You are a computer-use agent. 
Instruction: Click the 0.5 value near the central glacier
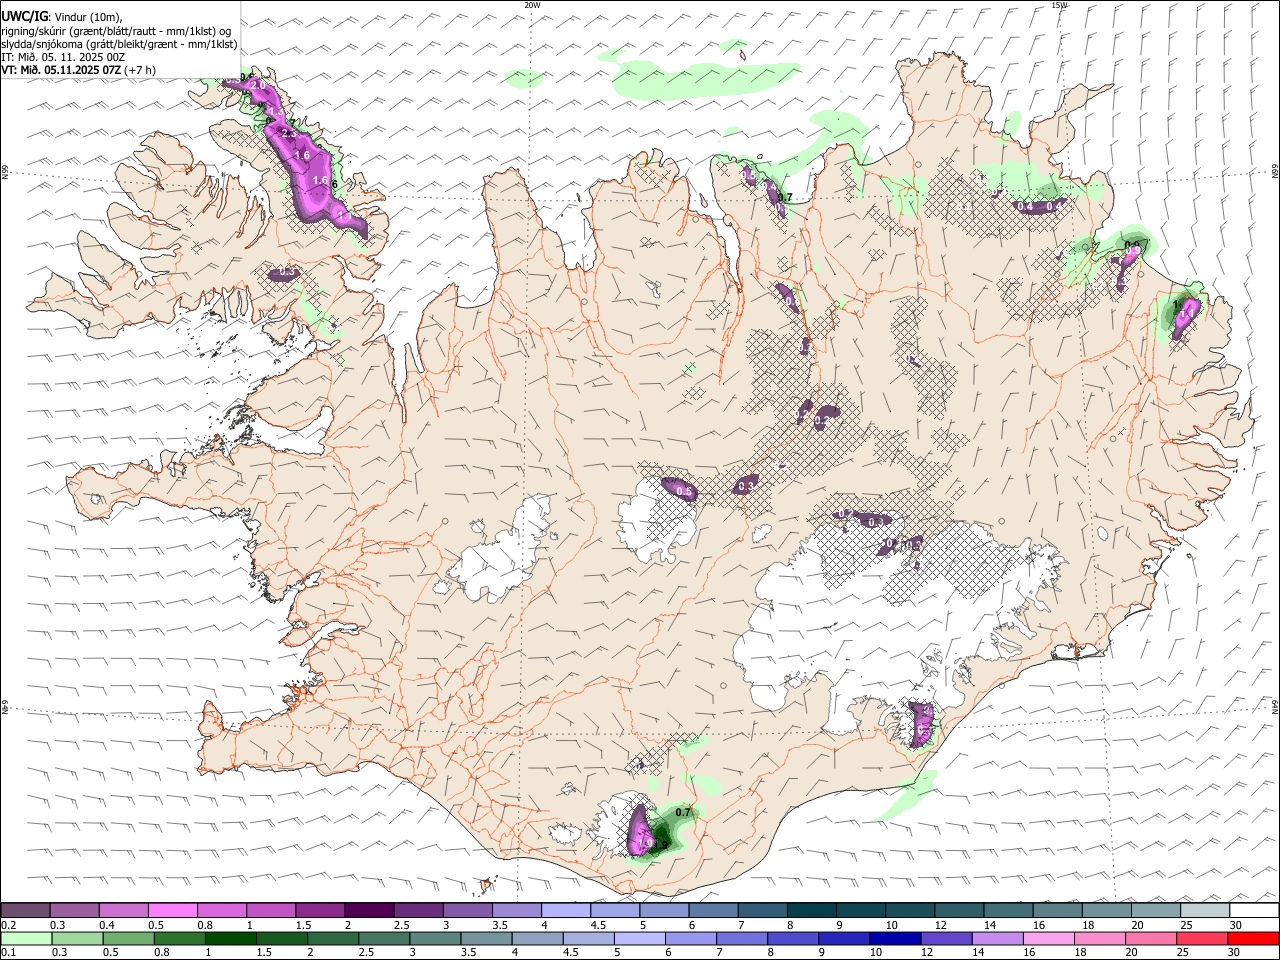[685, 492]
